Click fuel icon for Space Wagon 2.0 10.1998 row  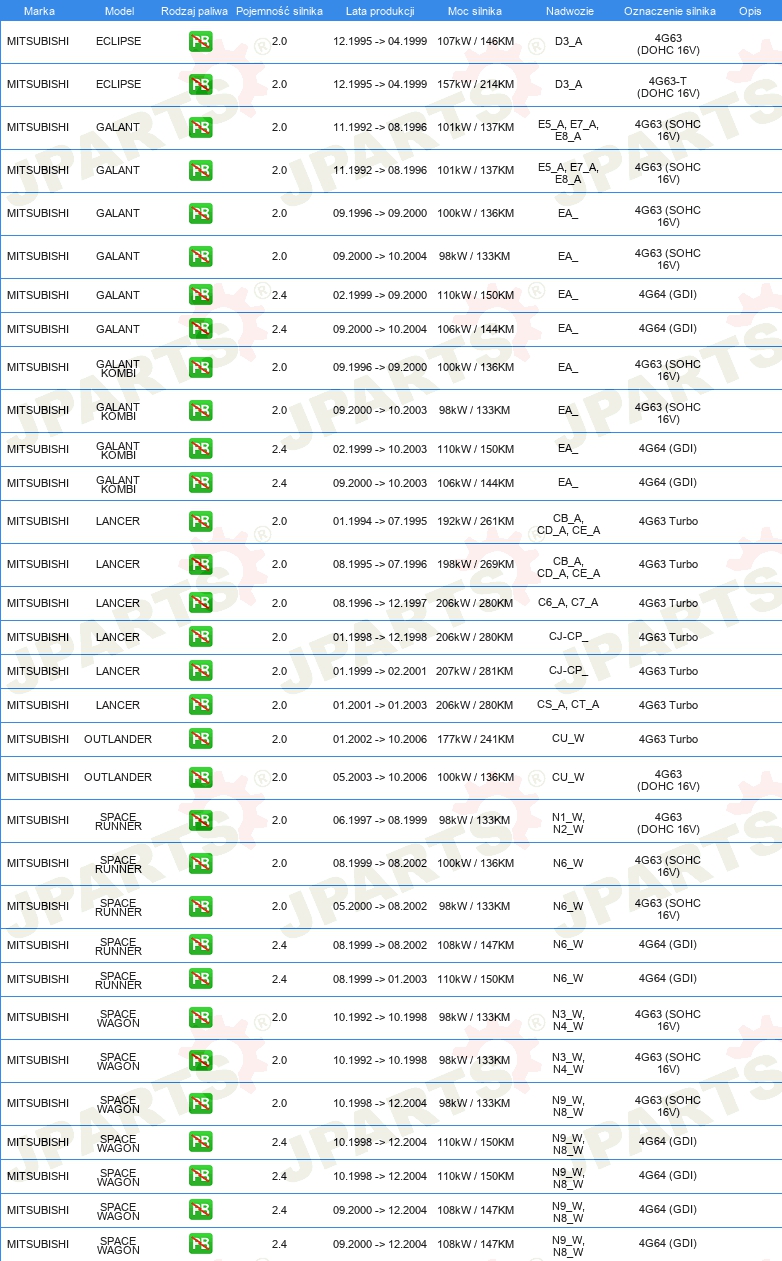(200, 1103)
